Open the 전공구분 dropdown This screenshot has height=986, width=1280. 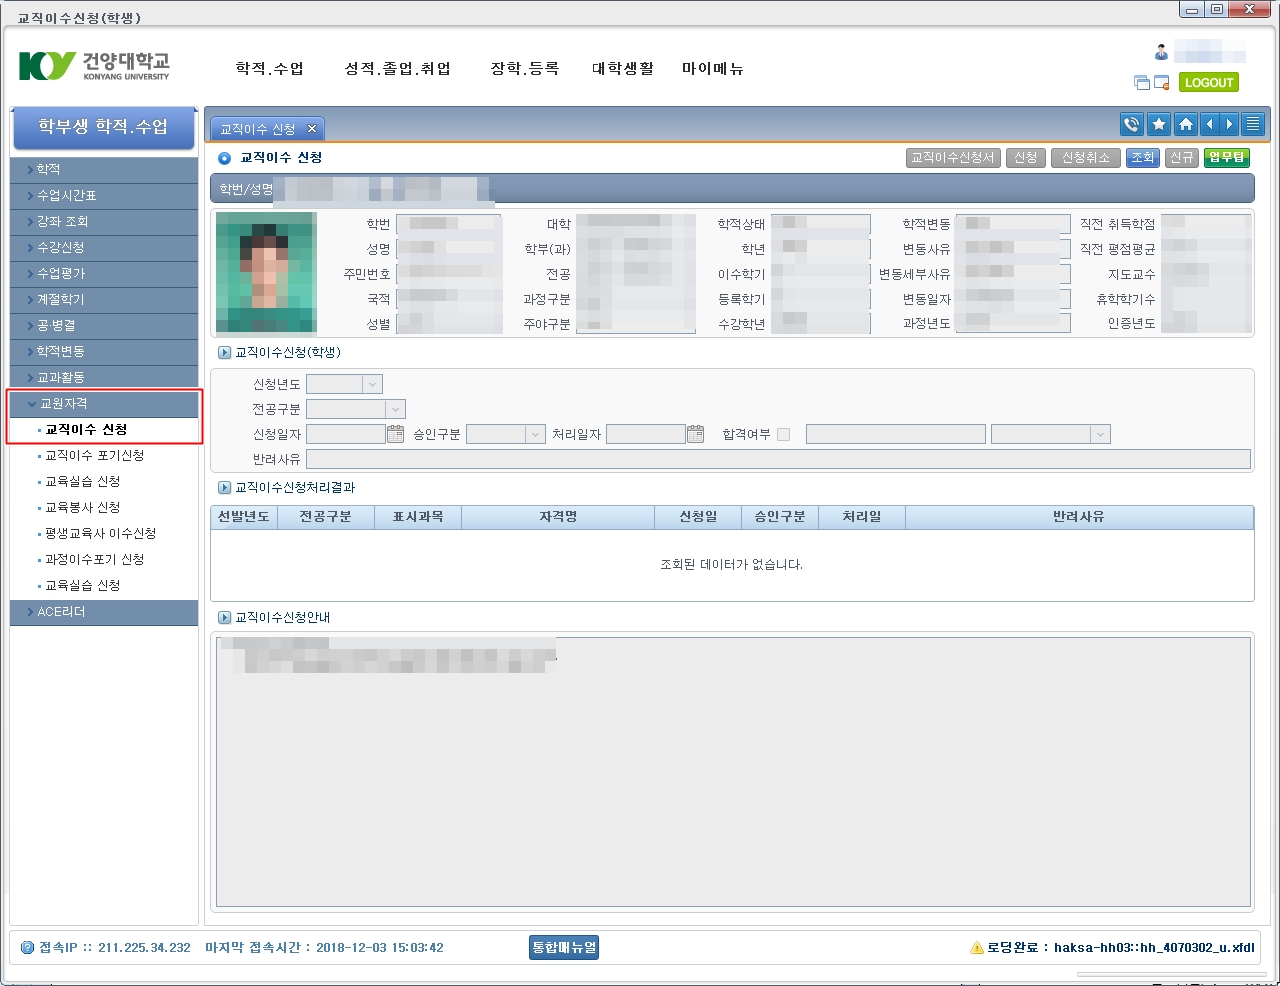(395, 409)
